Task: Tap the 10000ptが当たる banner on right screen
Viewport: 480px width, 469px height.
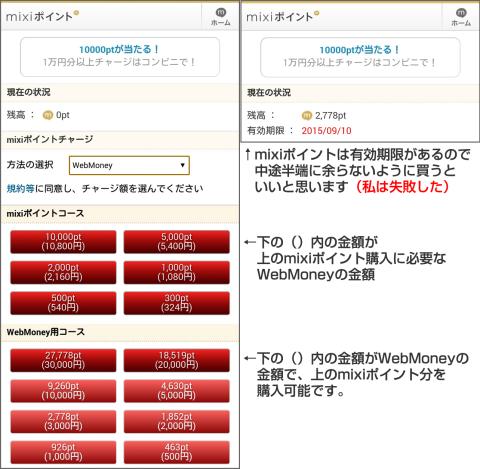Action: (360, 57)
